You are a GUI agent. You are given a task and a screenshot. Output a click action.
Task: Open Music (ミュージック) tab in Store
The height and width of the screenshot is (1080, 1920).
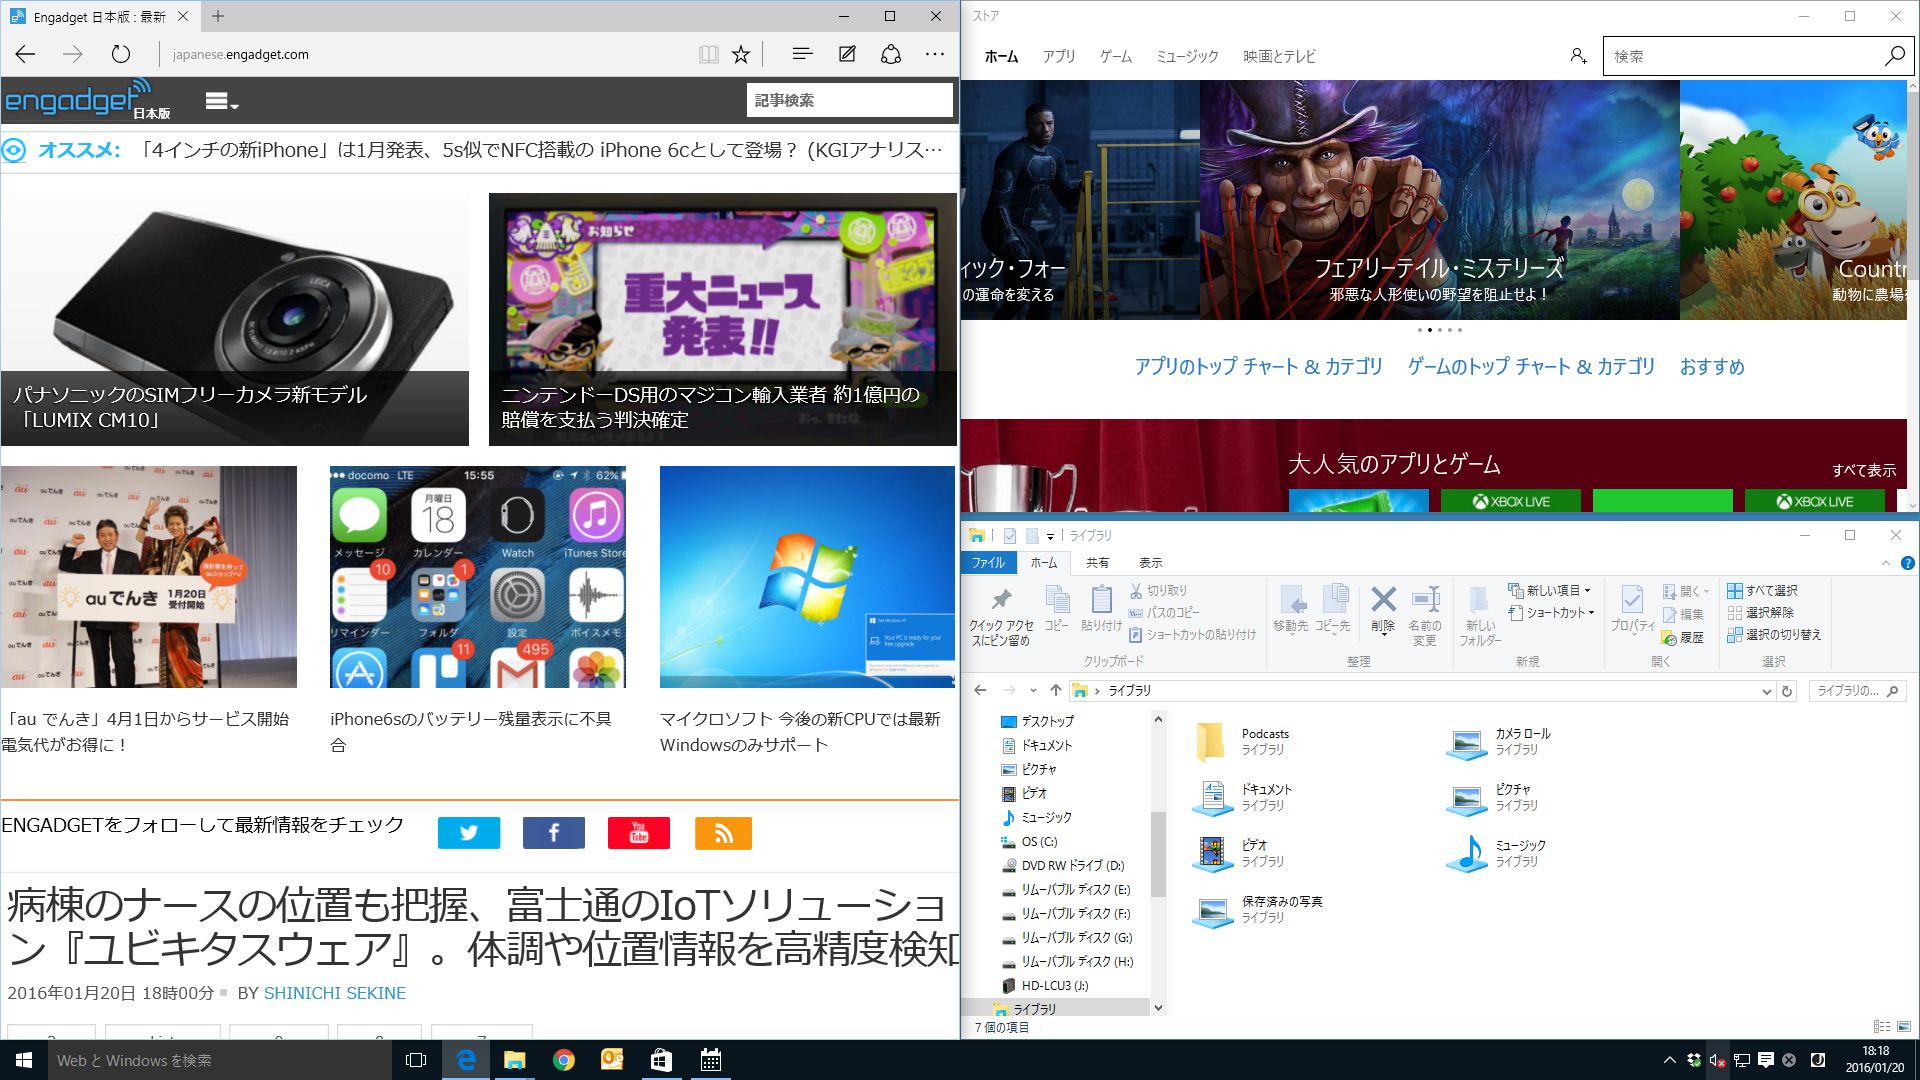tap(1188, 56)
